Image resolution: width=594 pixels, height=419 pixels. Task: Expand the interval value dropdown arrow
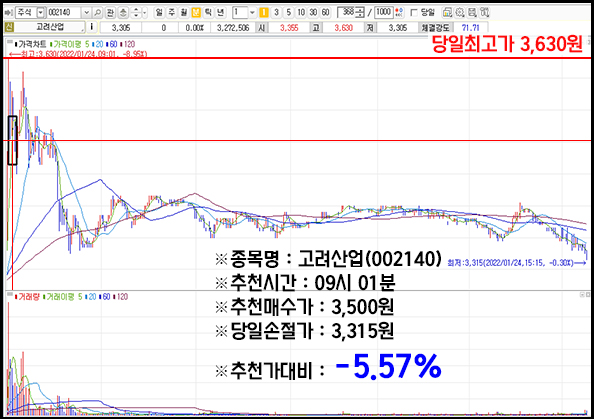click(x=252, y=13)
